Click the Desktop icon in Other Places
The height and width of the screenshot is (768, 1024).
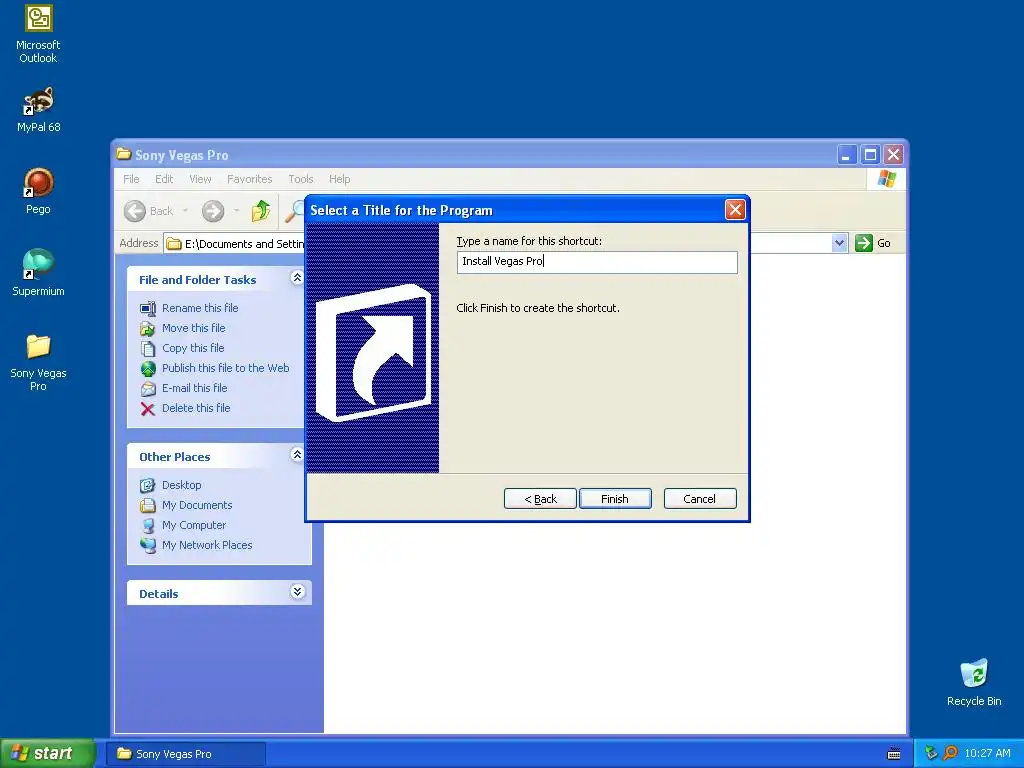pyautogui.click(x=148, y=485)
